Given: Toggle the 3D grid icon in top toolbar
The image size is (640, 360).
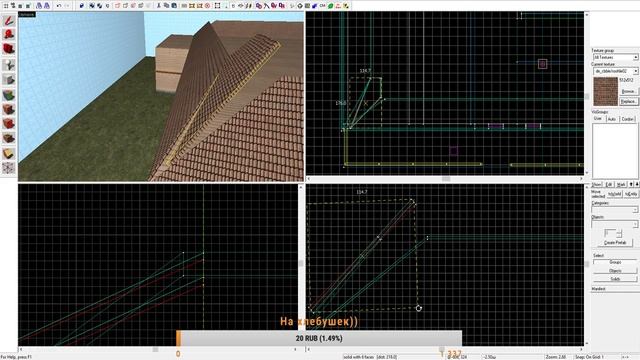Looking at the screenshot, I should (13, 6).
